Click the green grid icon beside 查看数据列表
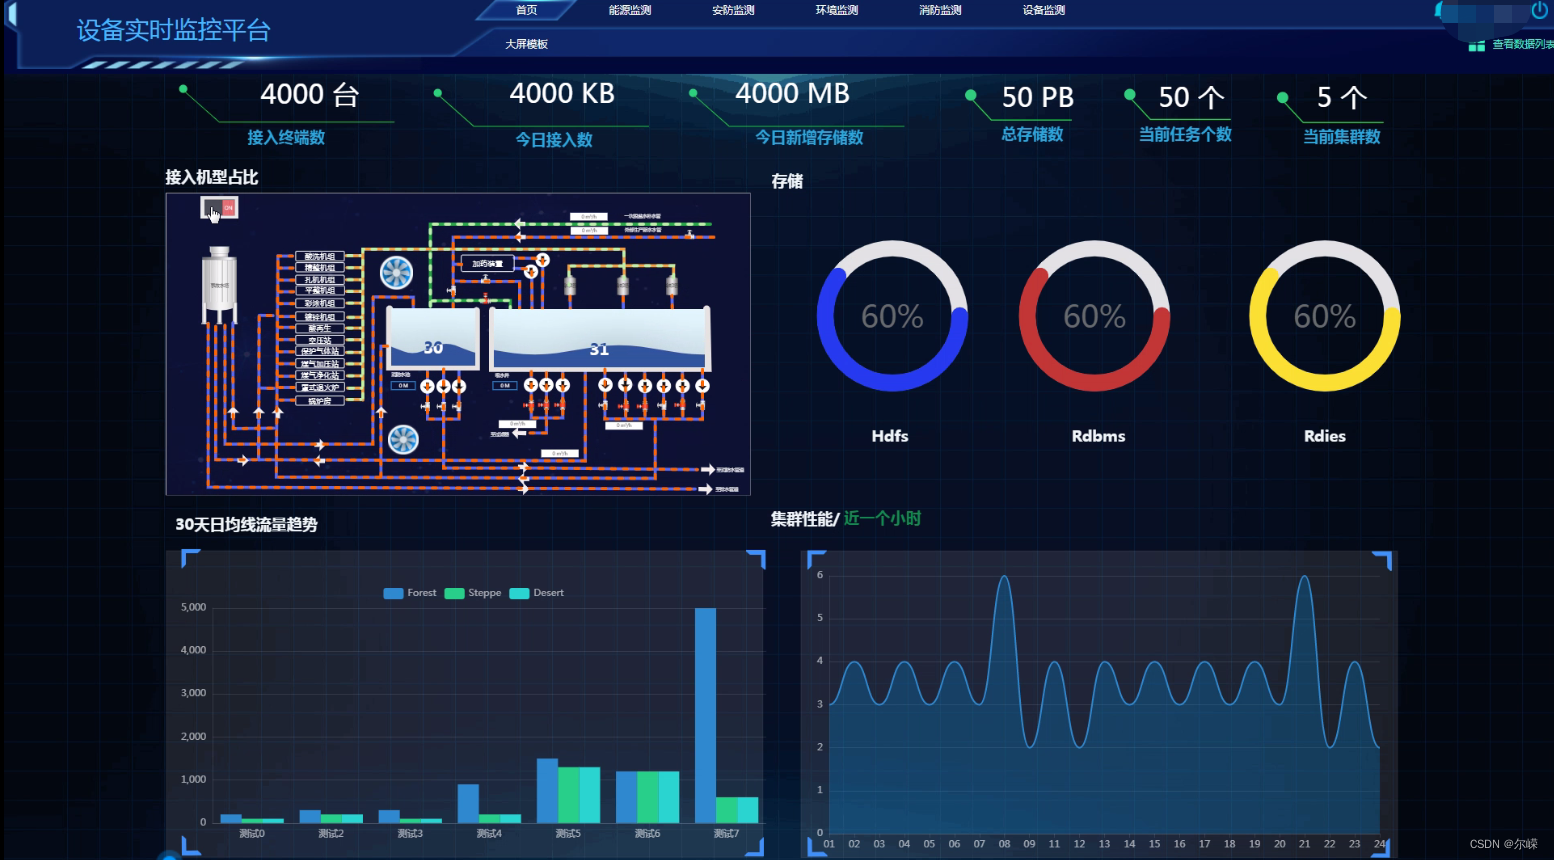The image size is (1554, 860). pyautogui.click(x=1476, y=45)
